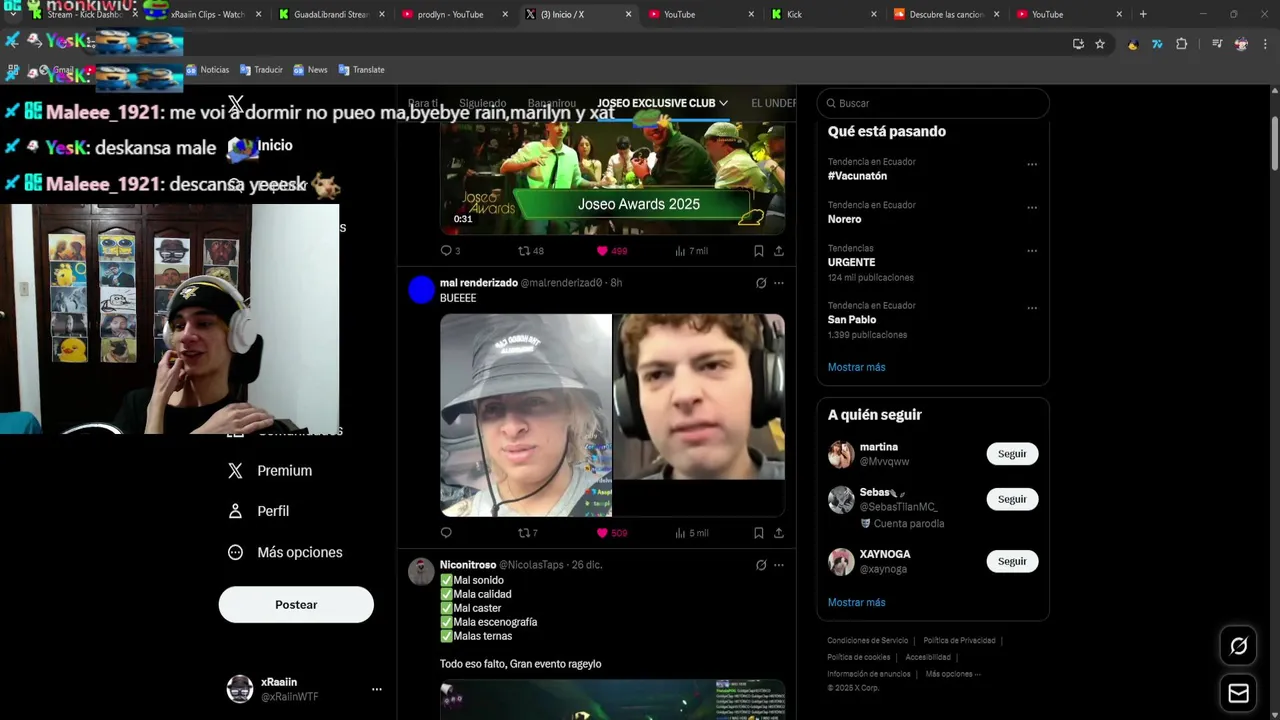Open the messages envelope floating button
The image size is (1280, 720).
click(x=1238, y=693)
